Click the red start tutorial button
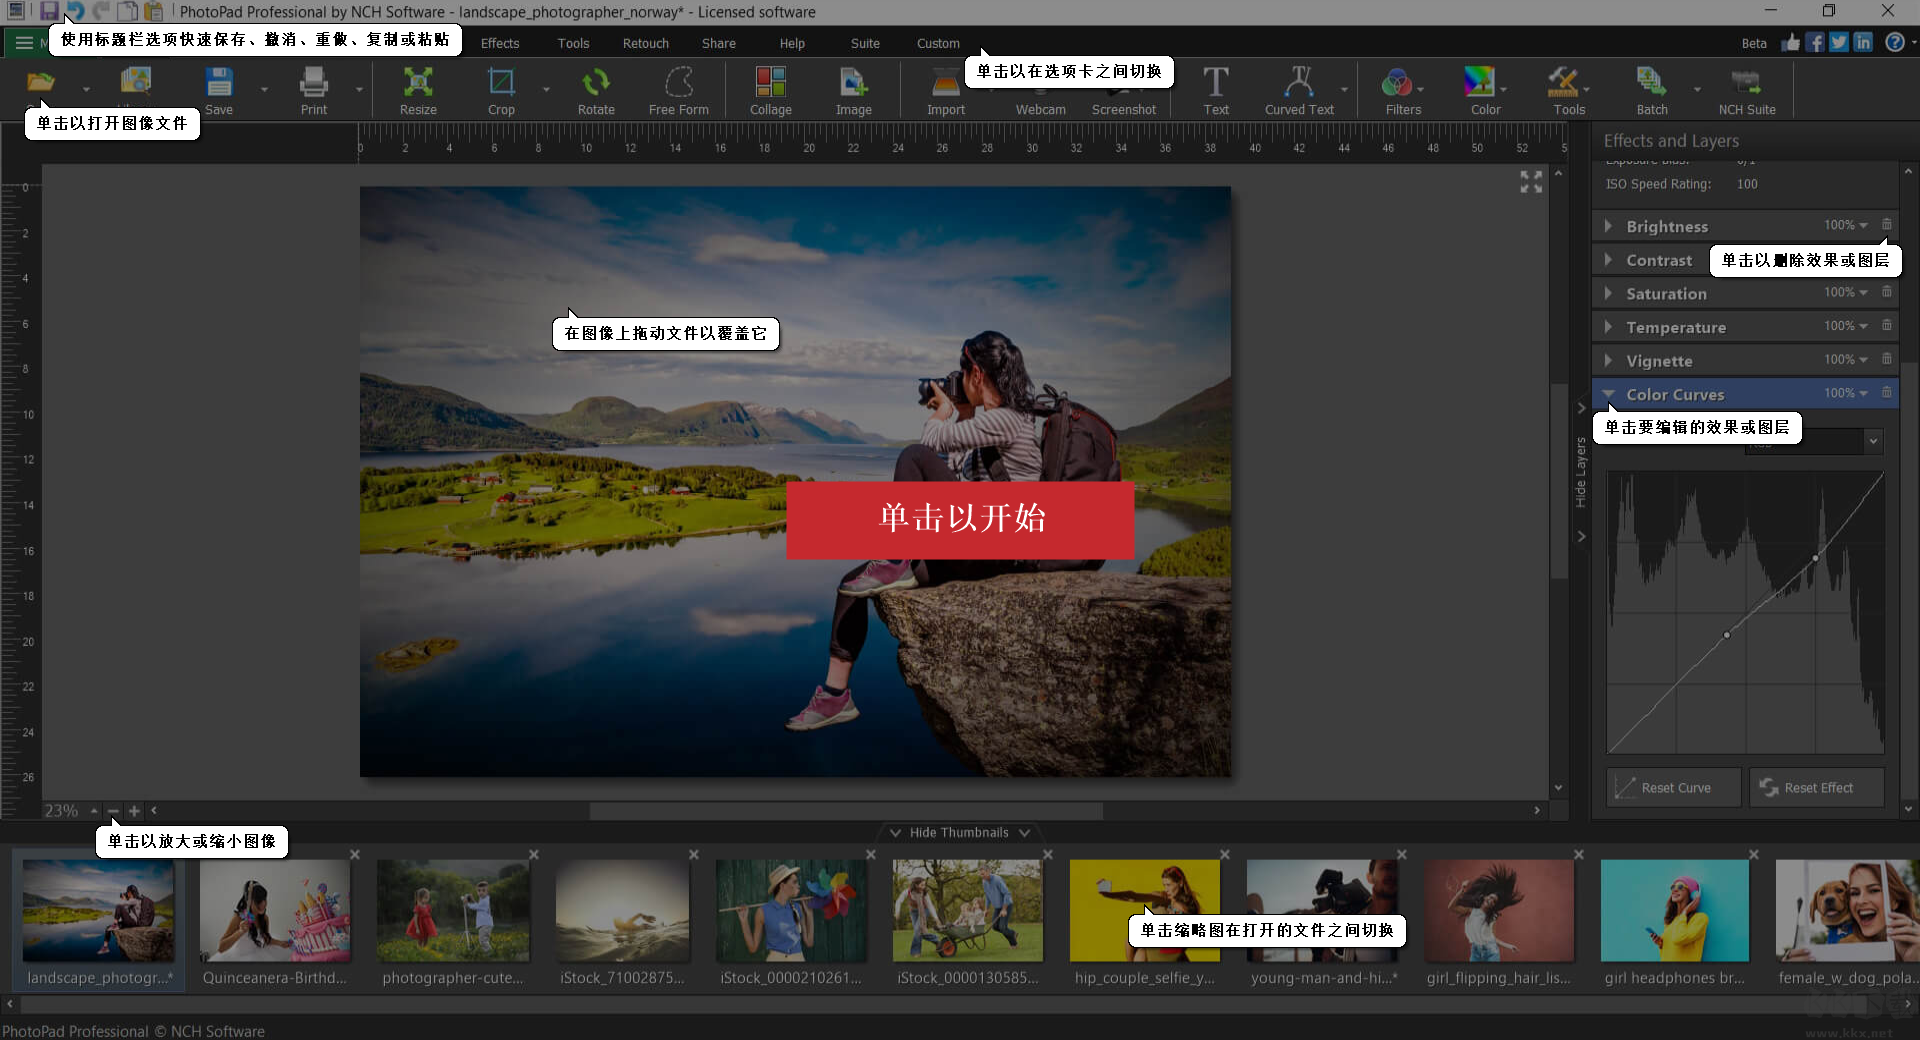 point(960,519)
